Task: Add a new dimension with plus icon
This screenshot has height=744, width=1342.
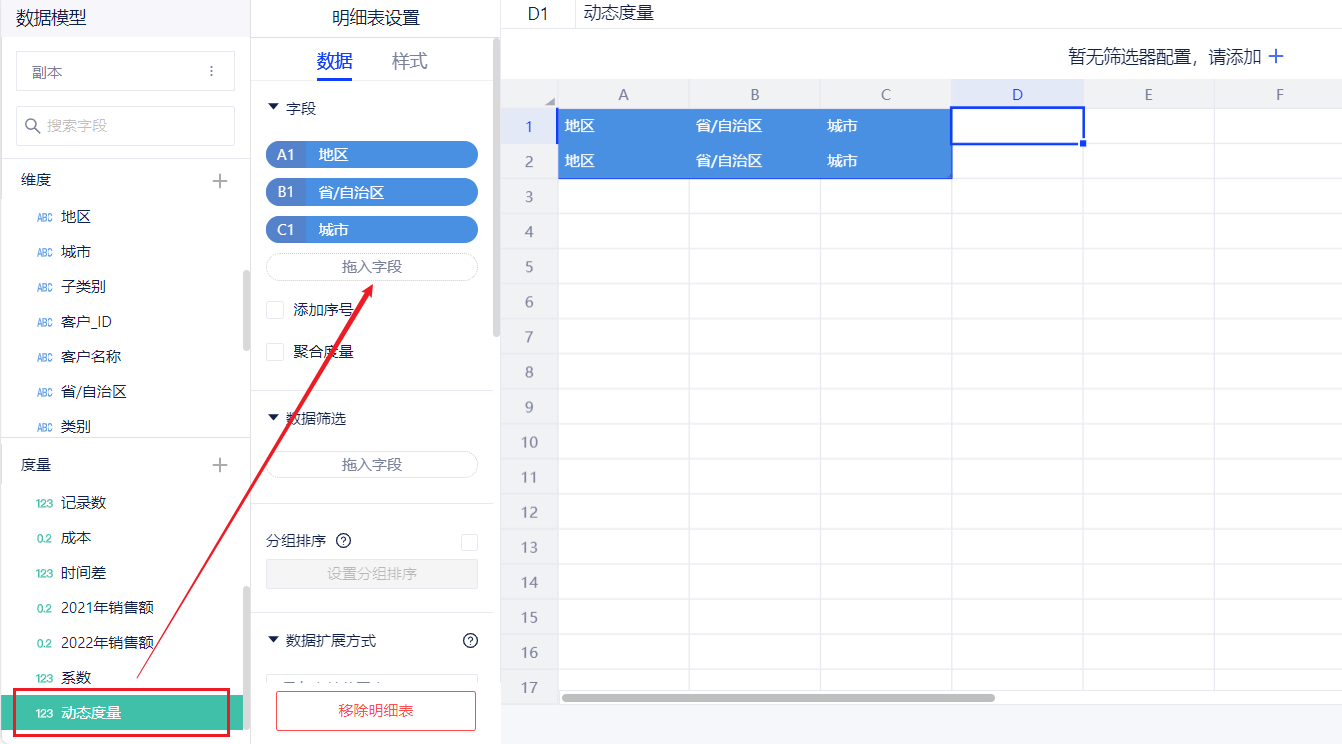Action: coord(220,181)
